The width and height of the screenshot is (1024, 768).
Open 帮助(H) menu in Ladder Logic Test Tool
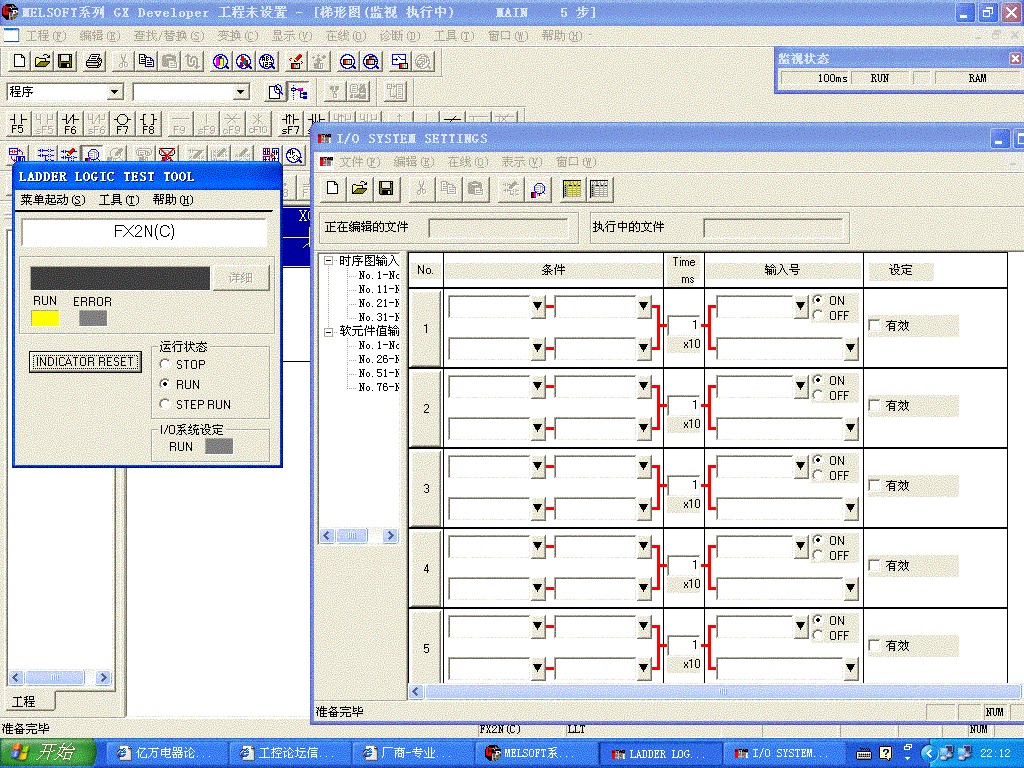click(x=173, y=200)
